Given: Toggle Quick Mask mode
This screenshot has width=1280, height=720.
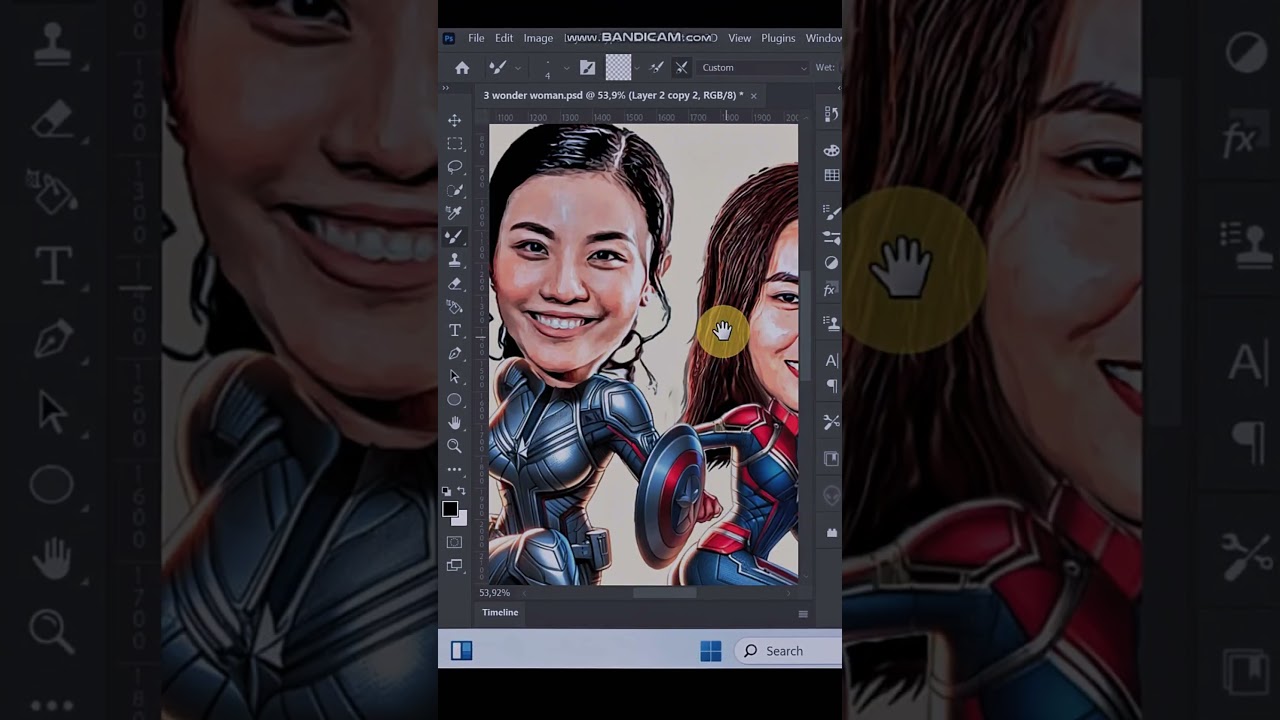Looking at the screenshot, I should [454, 542].
